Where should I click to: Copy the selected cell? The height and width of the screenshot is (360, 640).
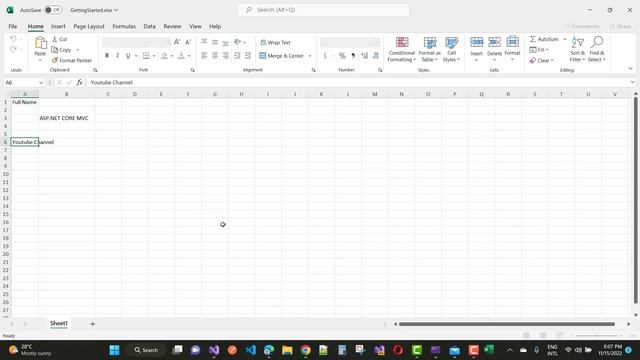[x=62, y=50]
